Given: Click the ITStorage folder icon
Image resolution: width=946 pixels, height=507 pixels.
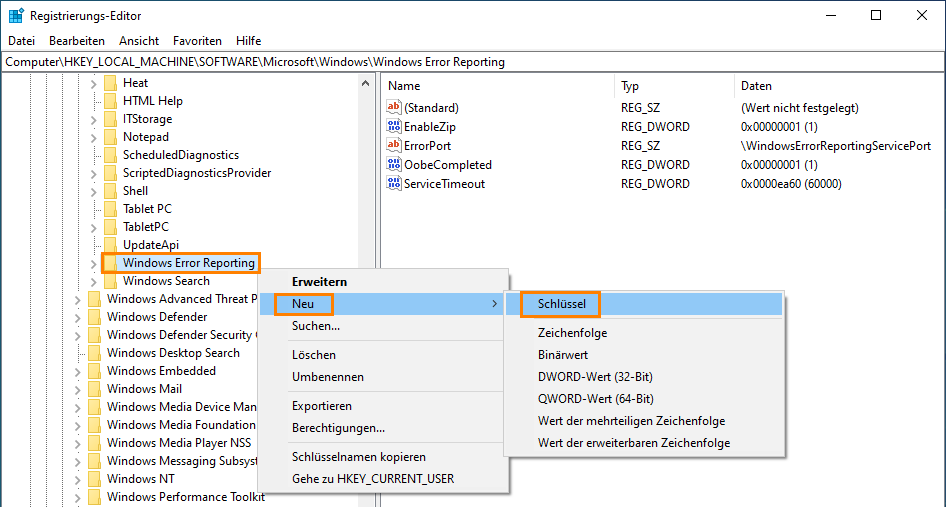Looking at the screenshot, I should (110, 119).
